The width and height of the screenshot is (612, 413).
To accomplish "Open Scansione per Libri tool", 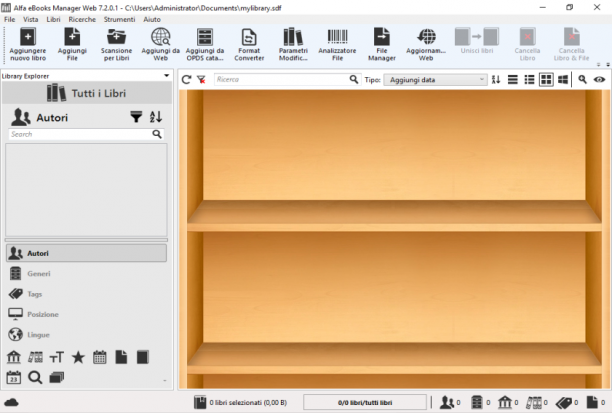I will pos(116,44).
